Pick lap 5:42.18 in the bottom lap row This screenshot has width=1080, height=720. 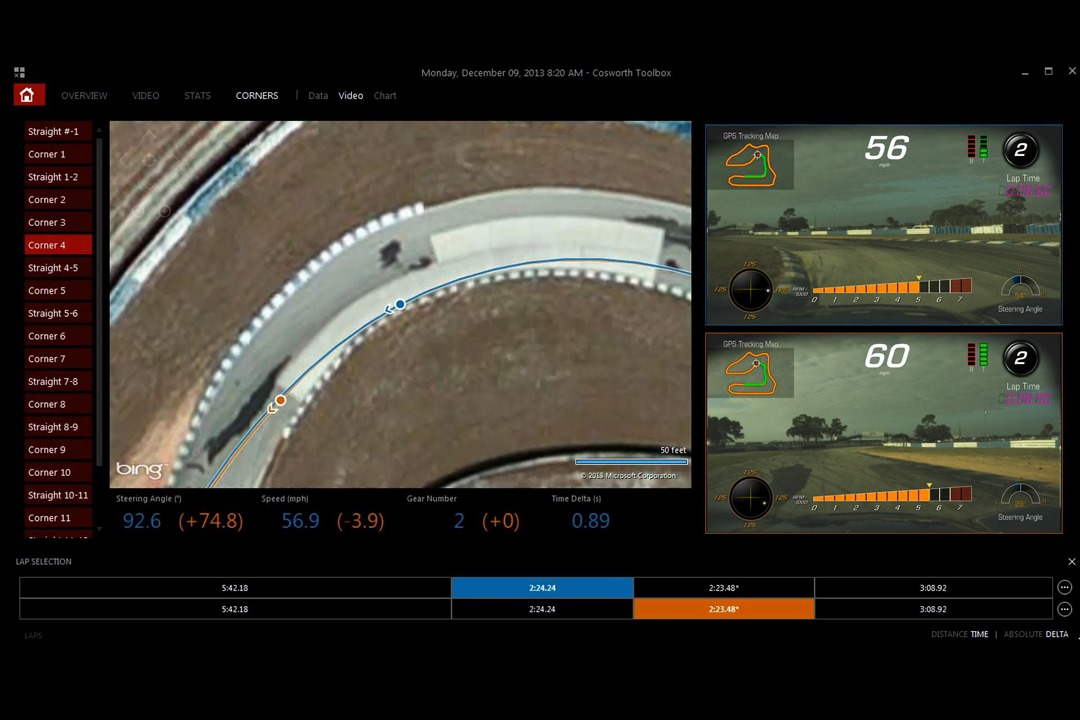coord(235,609)
